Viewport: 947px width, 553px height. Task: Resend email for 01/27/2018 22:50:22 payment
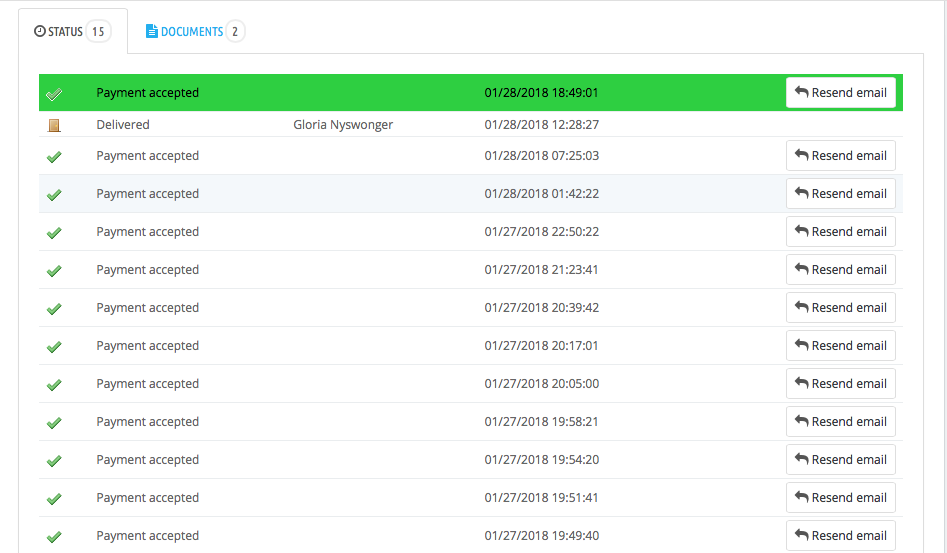pyautogui.click(x=841, y=232)
